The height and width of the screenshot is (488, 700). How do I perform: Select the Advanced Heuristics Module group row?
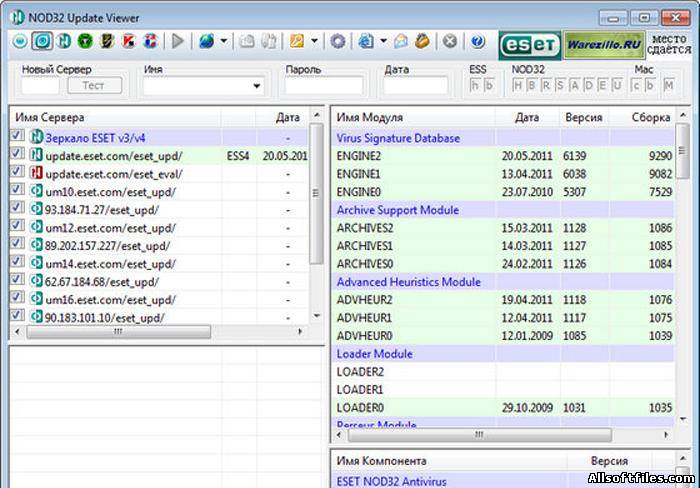503,282
